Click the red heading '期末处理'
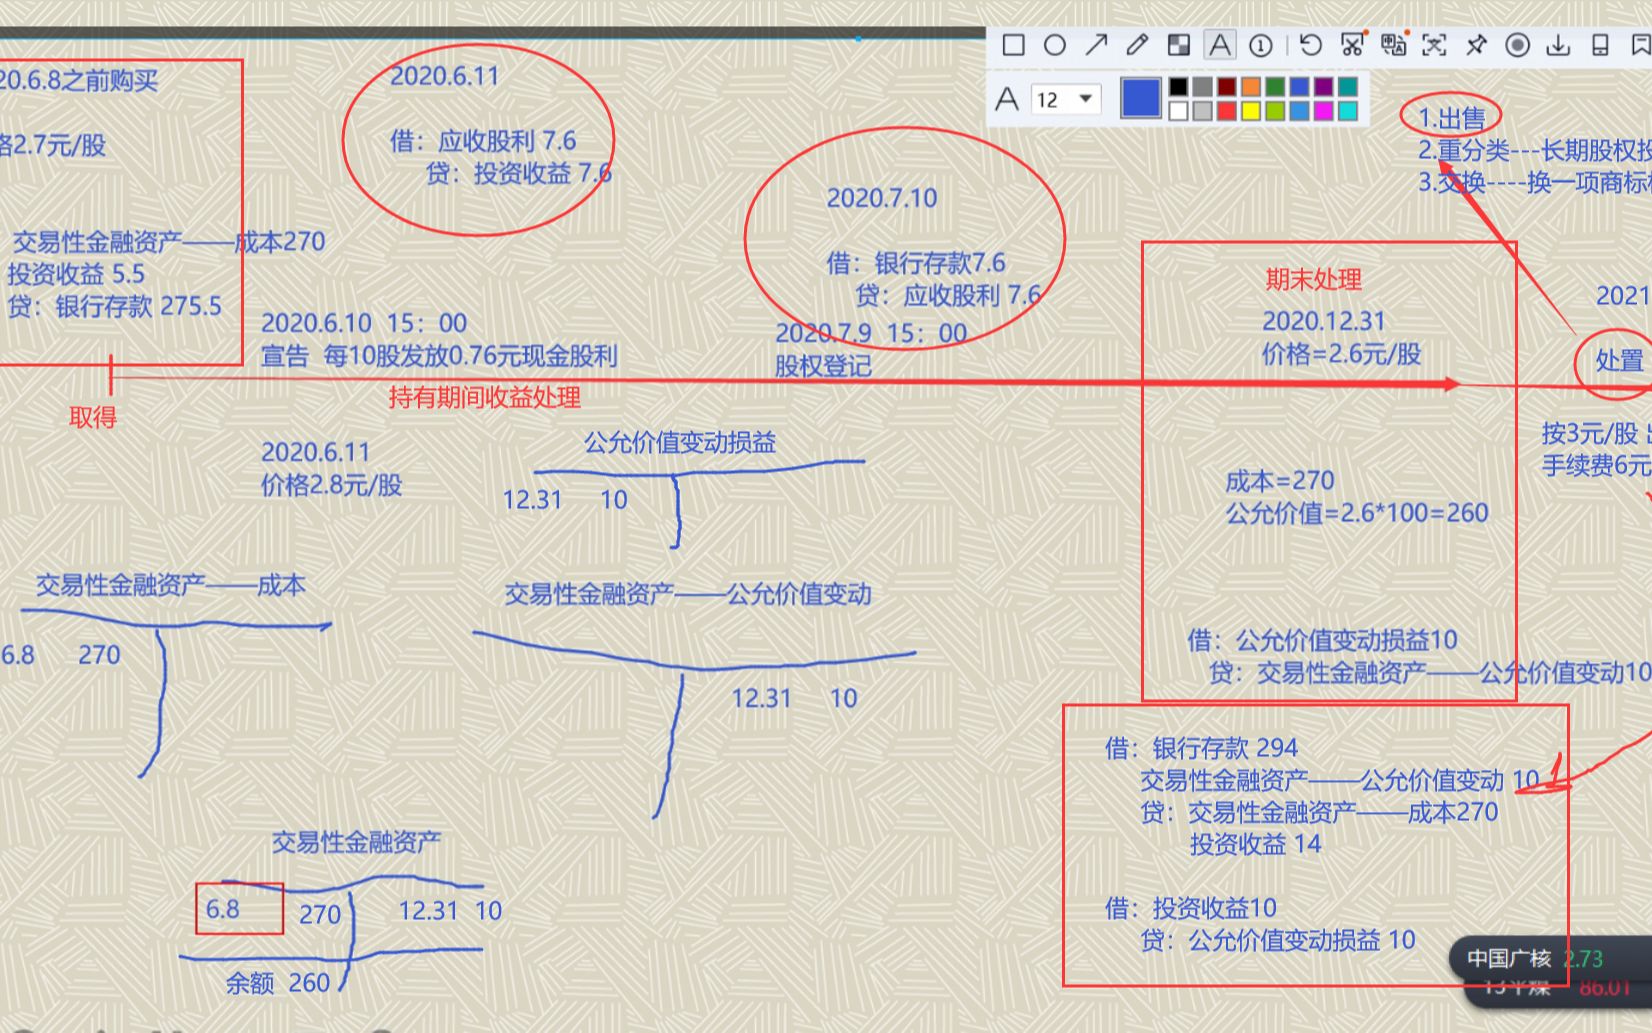The height and width of the screenshot is (1033, 1652). click(x=1313, y=280)
